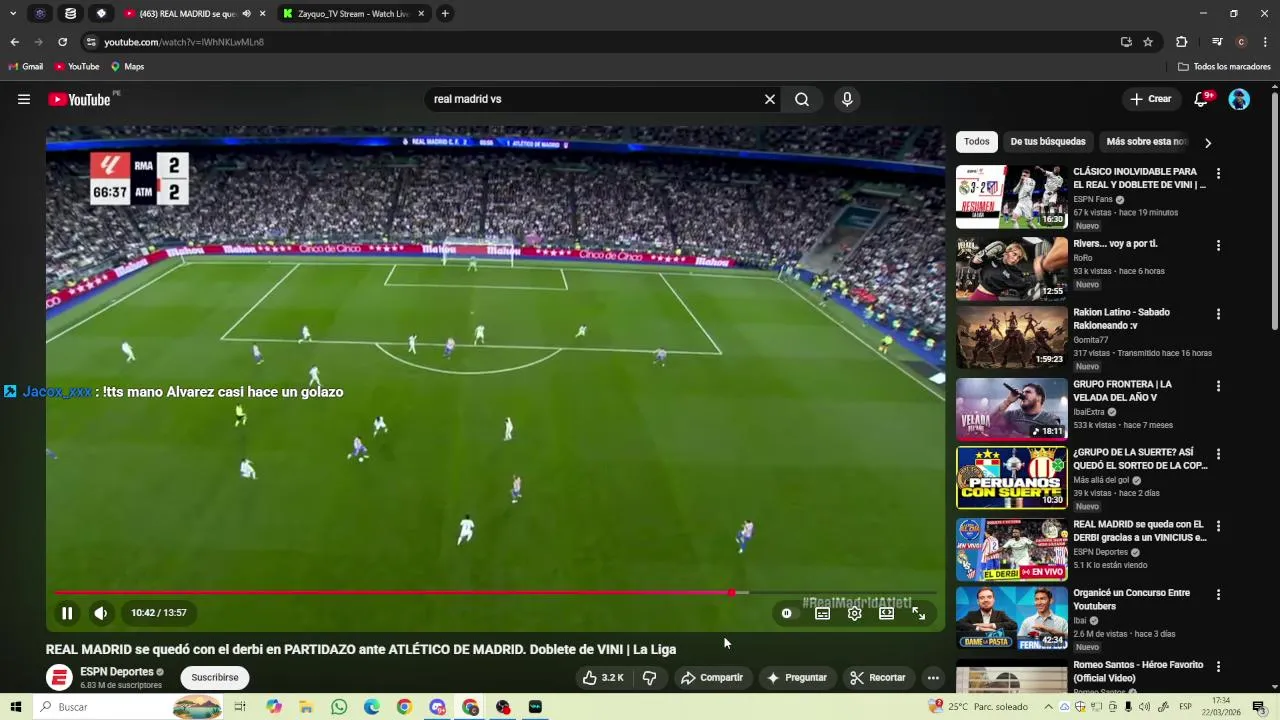Open options for 'CLÁSICO INOLVIDABLE' video
Image resolution: width=1280 pixels, height=720 pixels.
pos(1218,174)
